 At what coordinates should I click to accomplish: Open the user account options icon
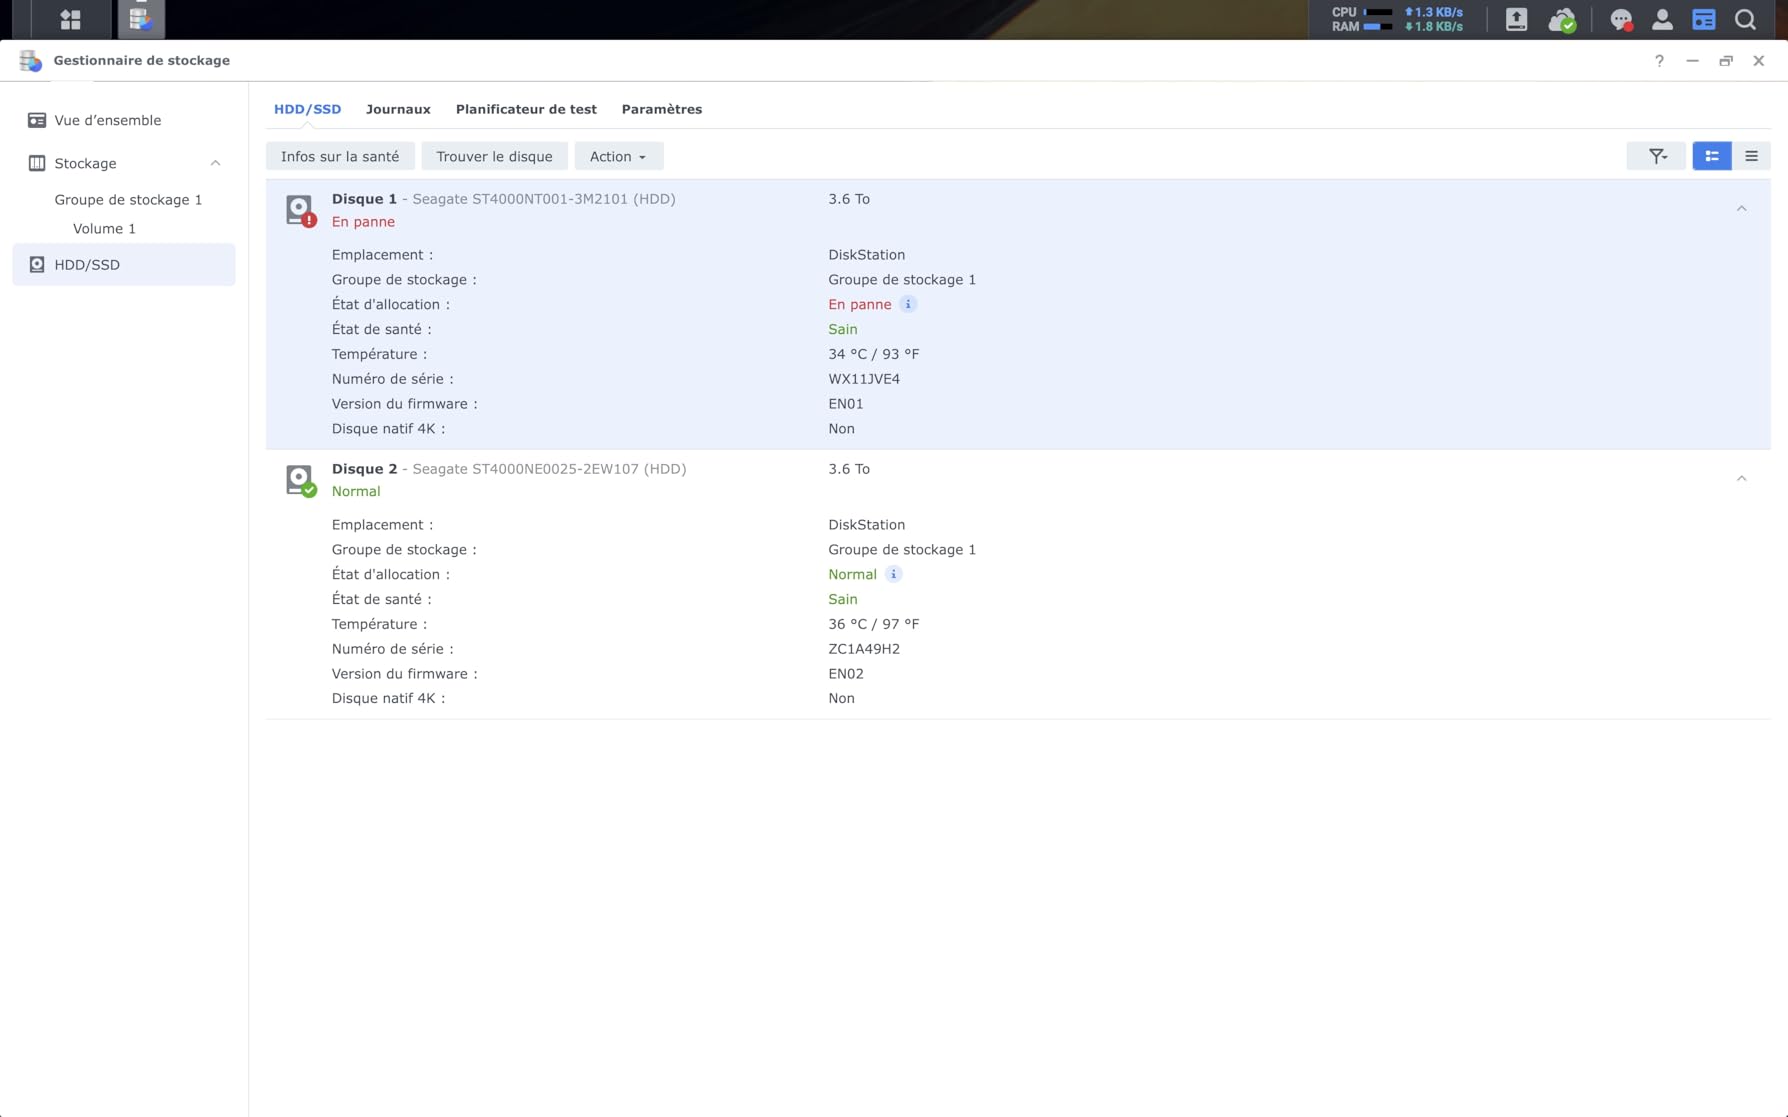tap(1662, 20)
